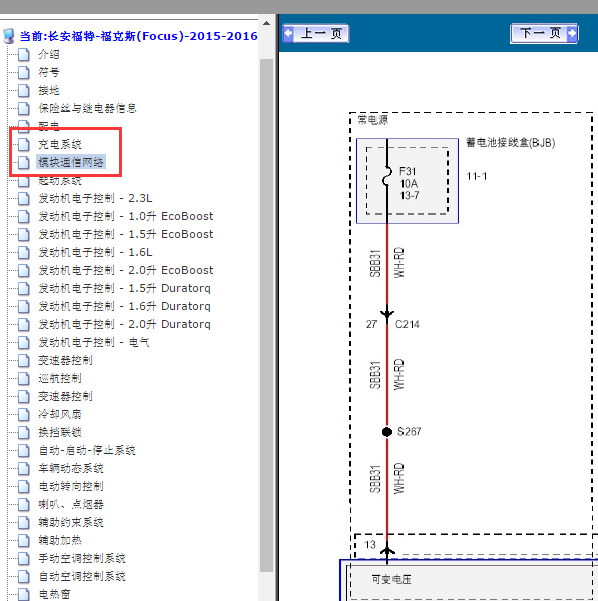
Task: Click page icon beside 巡航控制
Action: point(24,379)
